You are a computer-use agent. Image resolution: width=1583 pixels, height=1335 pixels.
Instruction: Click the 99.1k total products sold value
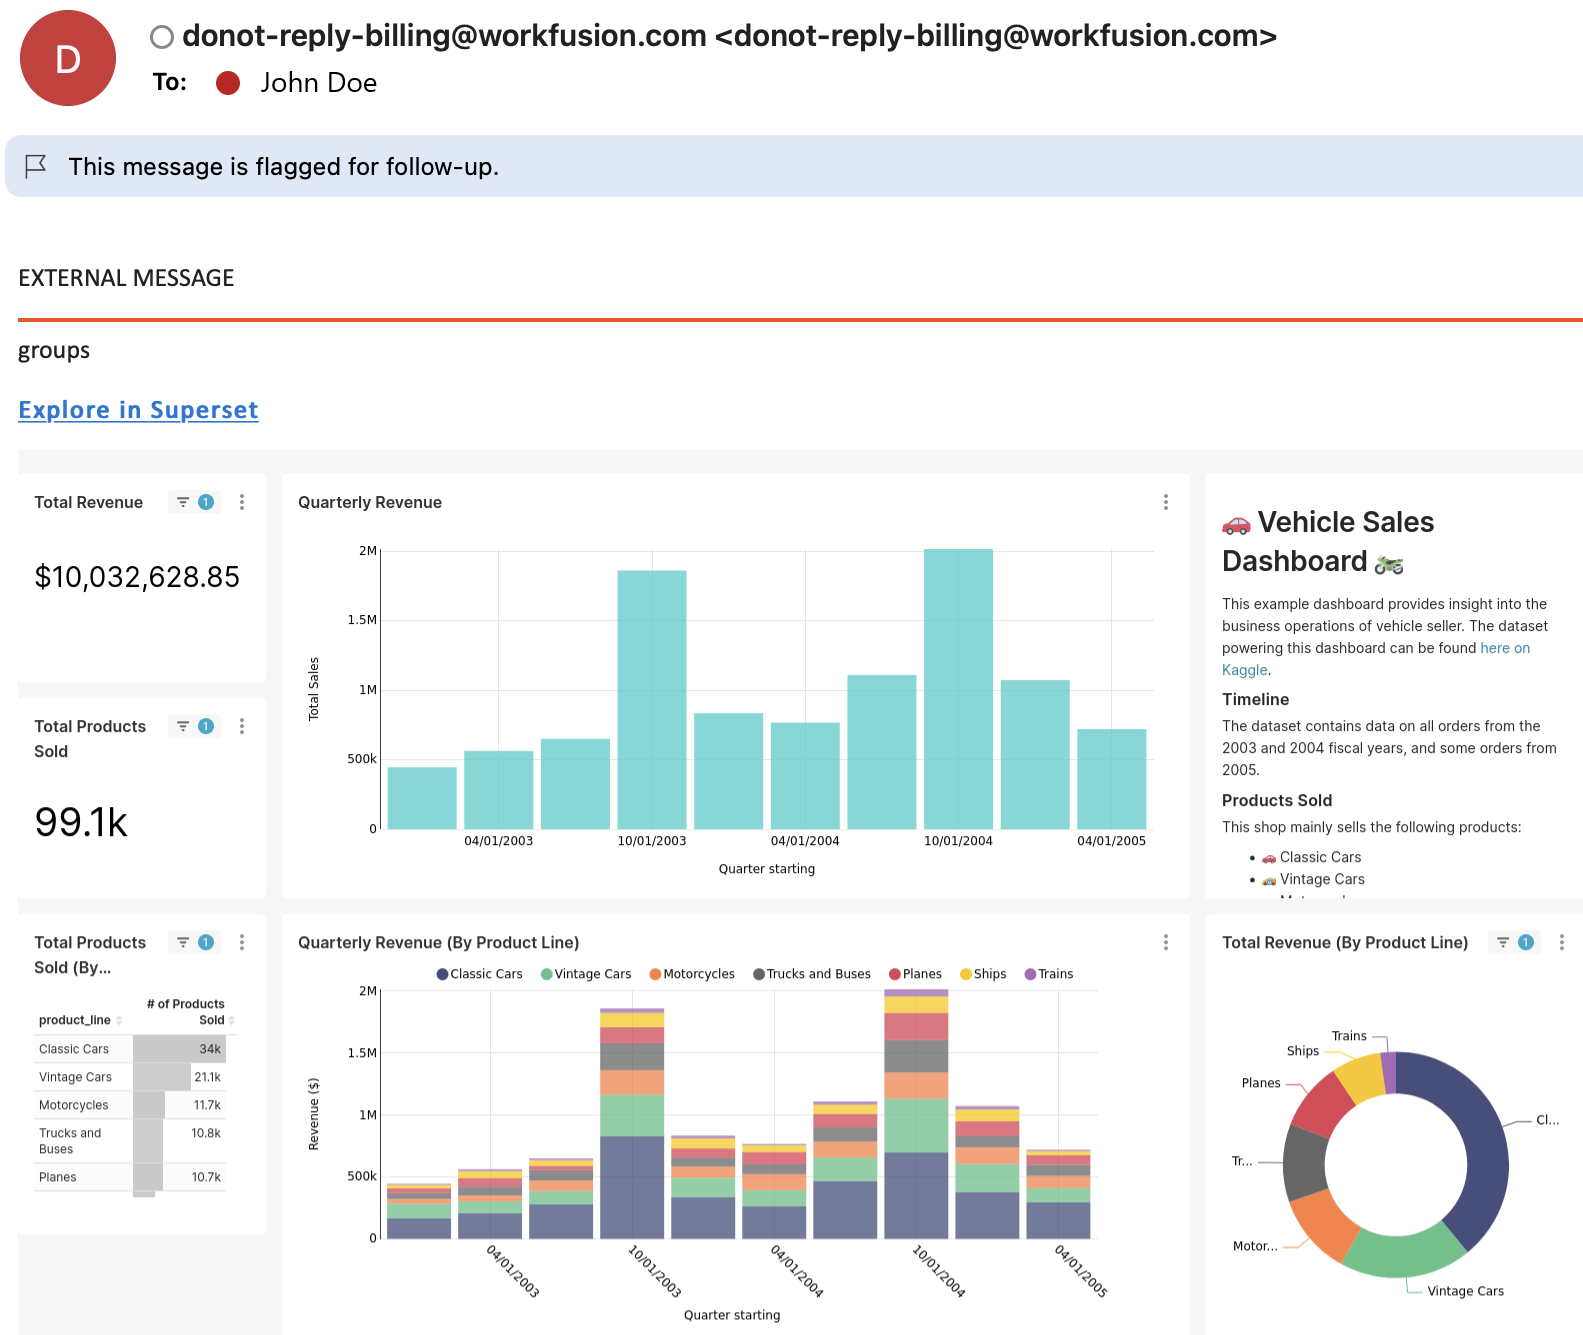(x=81, y=822)
